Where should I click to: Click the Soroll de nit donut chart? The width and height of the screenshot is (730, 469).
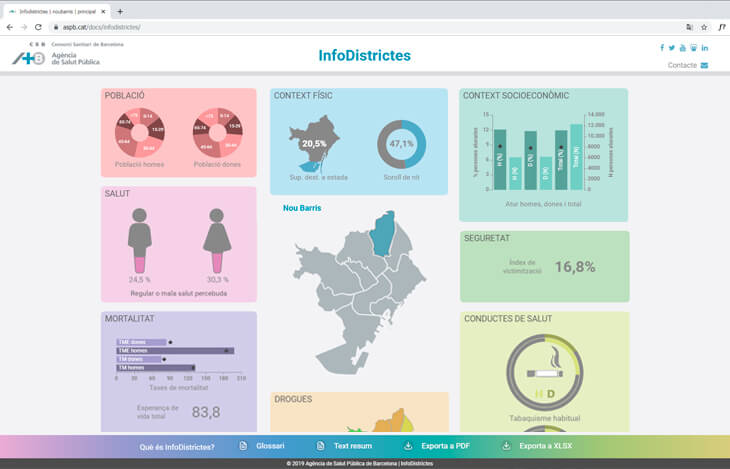(x=401, y=144)
